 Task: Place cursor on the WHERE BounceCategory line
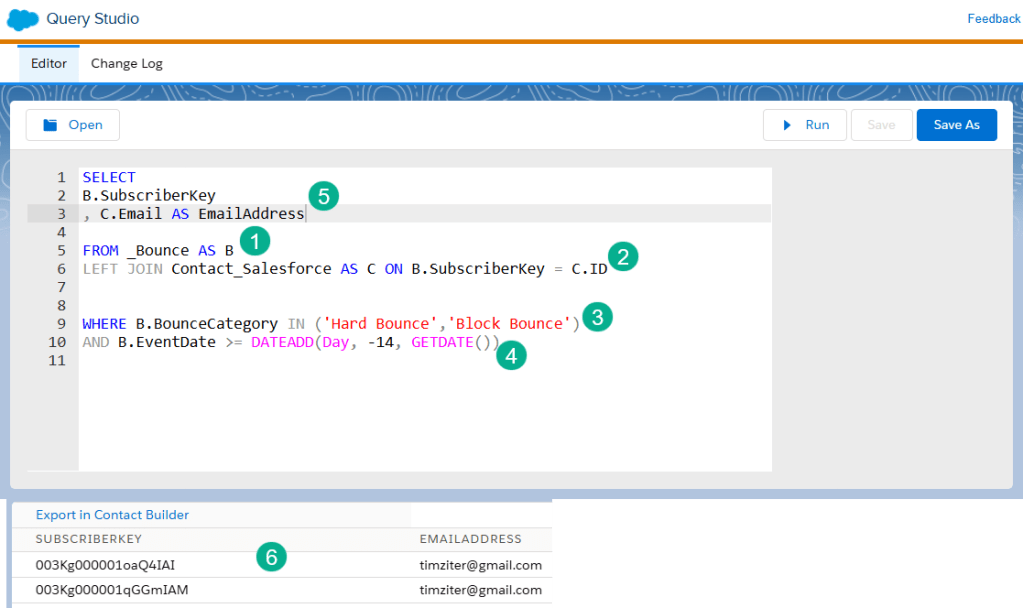point(330,324)
